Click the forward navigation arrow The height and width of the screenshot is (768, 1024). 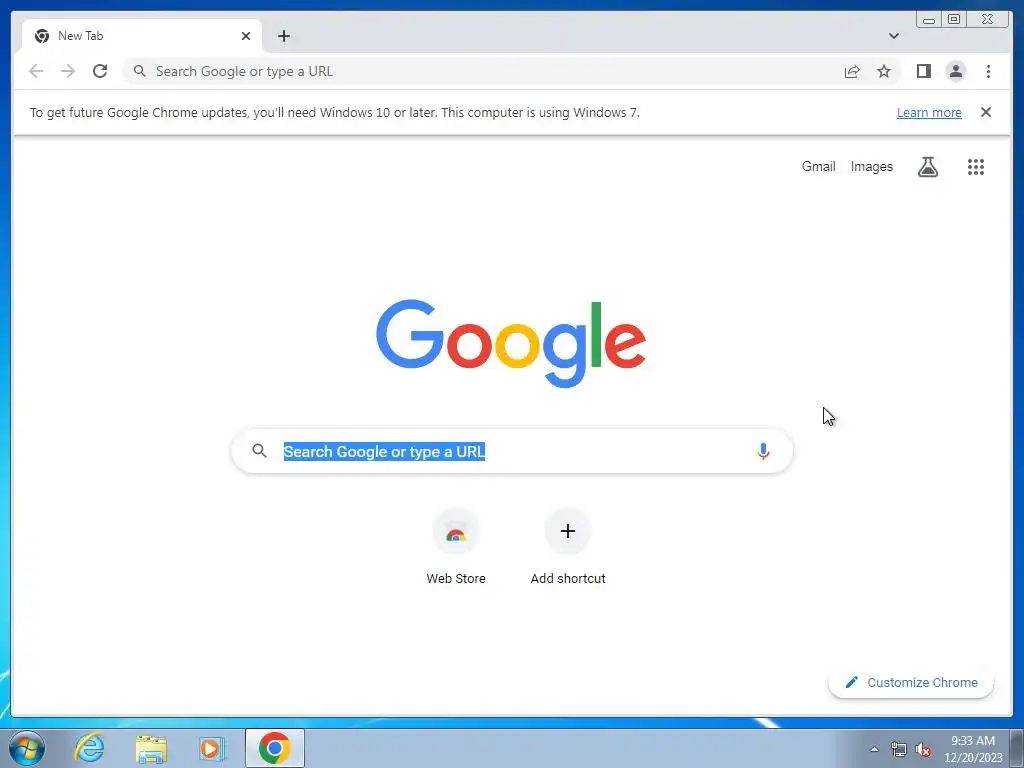pos(68,71)
